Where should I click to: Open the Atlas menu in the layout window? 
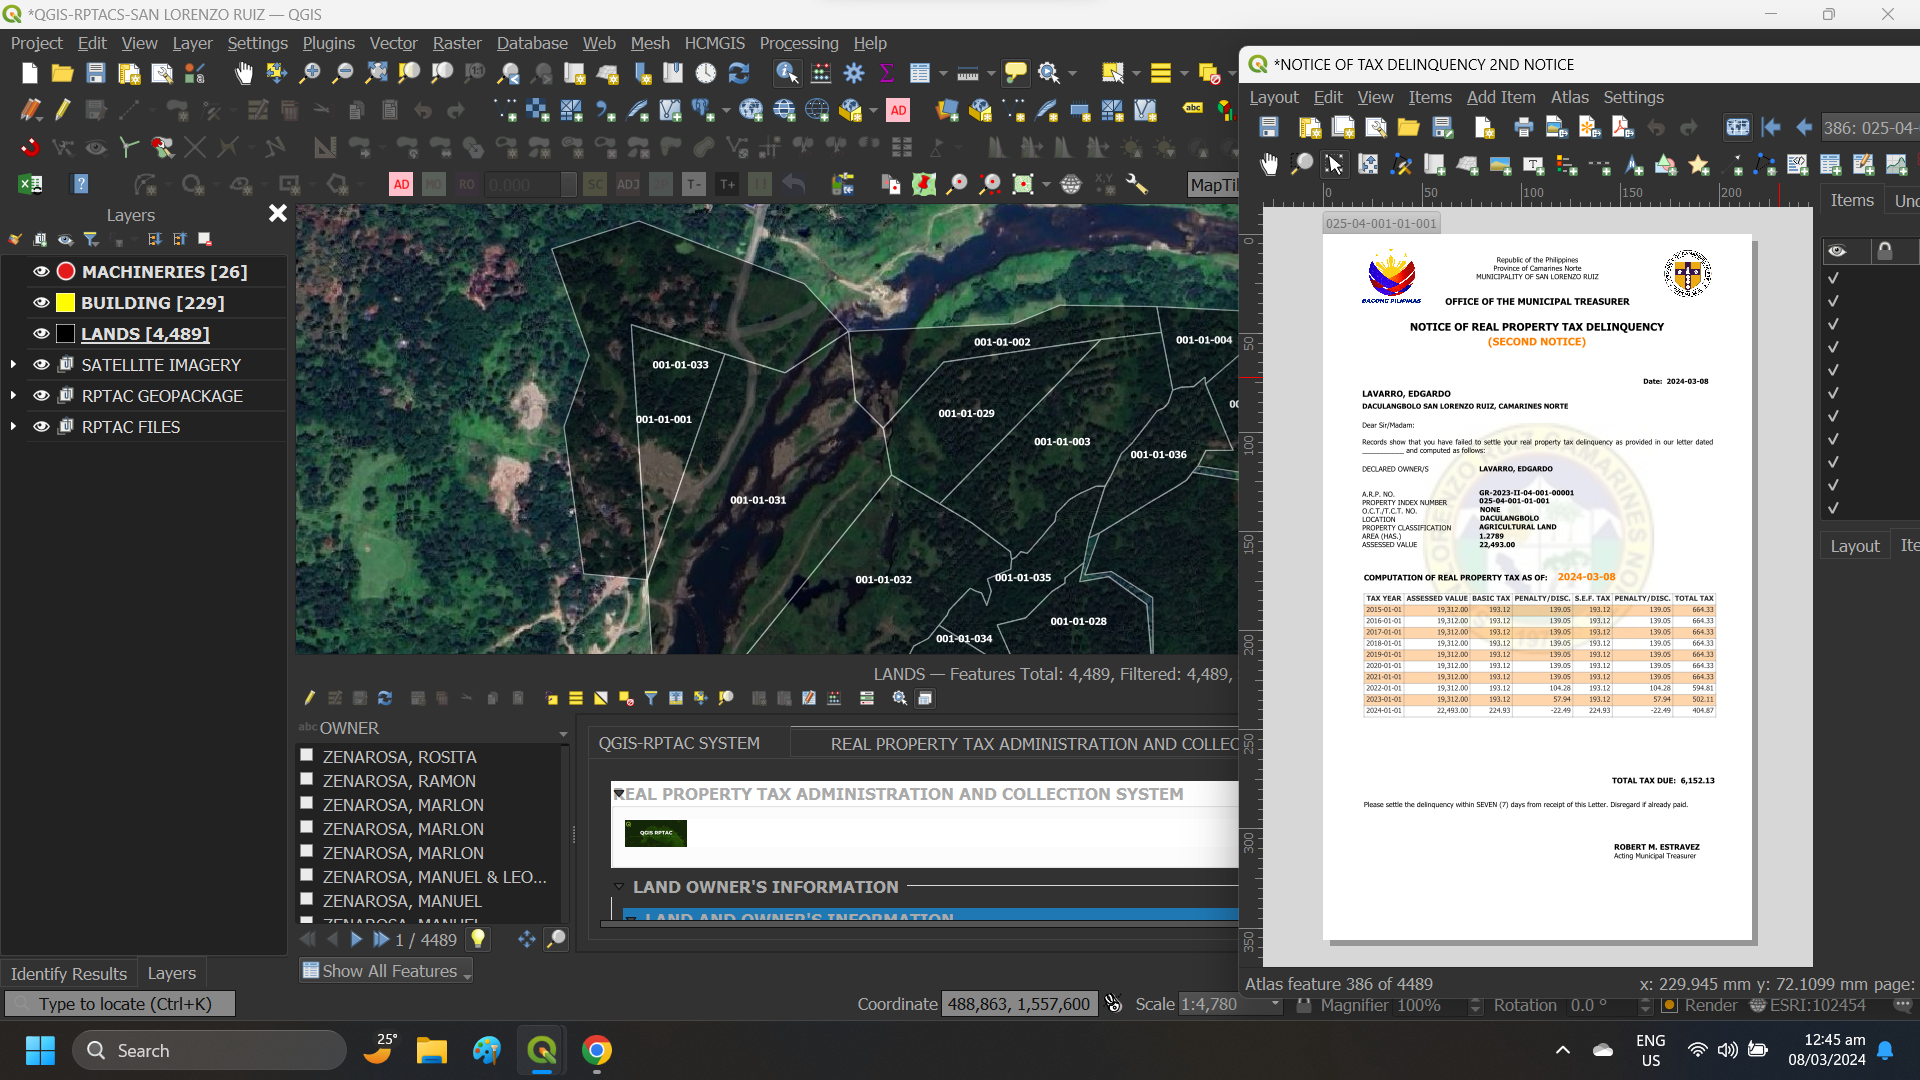coord(1569,97)
